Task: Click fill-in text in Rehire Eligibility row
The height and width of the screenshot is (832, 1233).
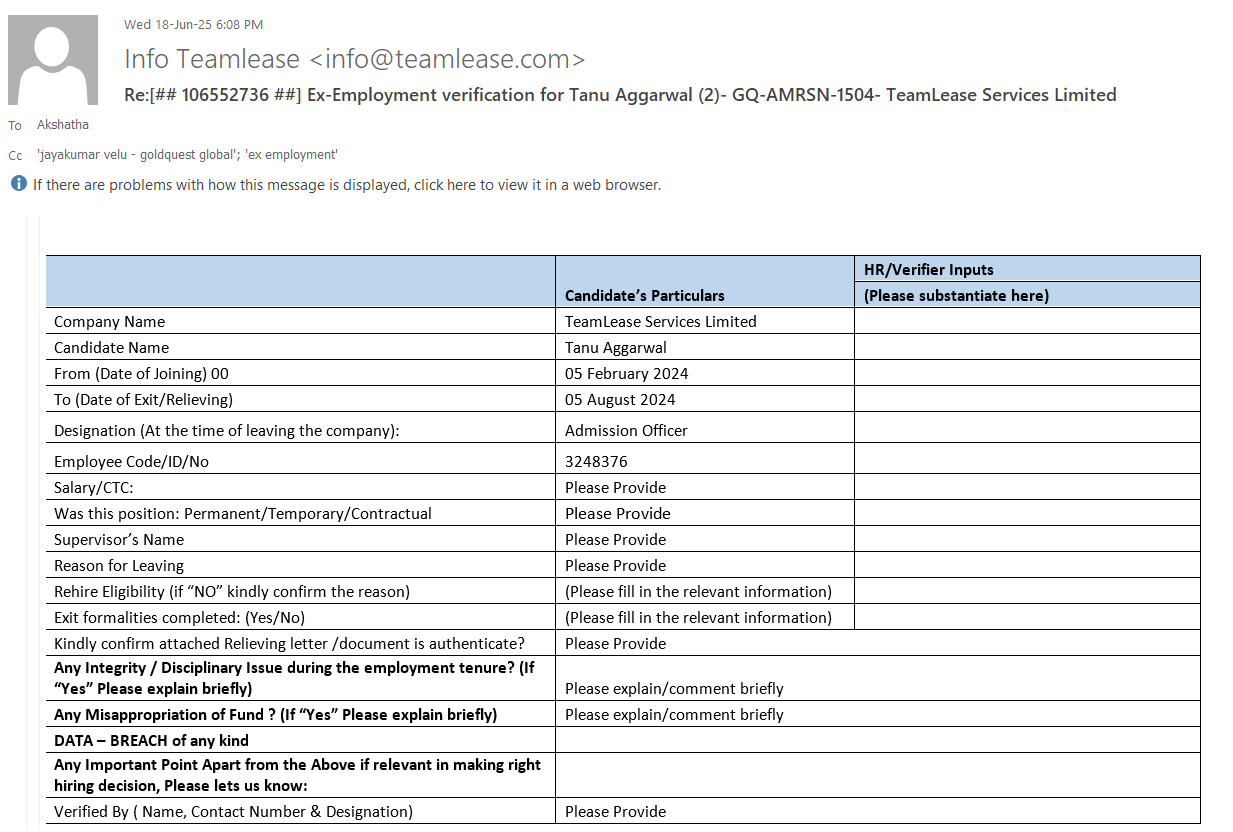Action: pyautogui.click(x=698, y=591)
